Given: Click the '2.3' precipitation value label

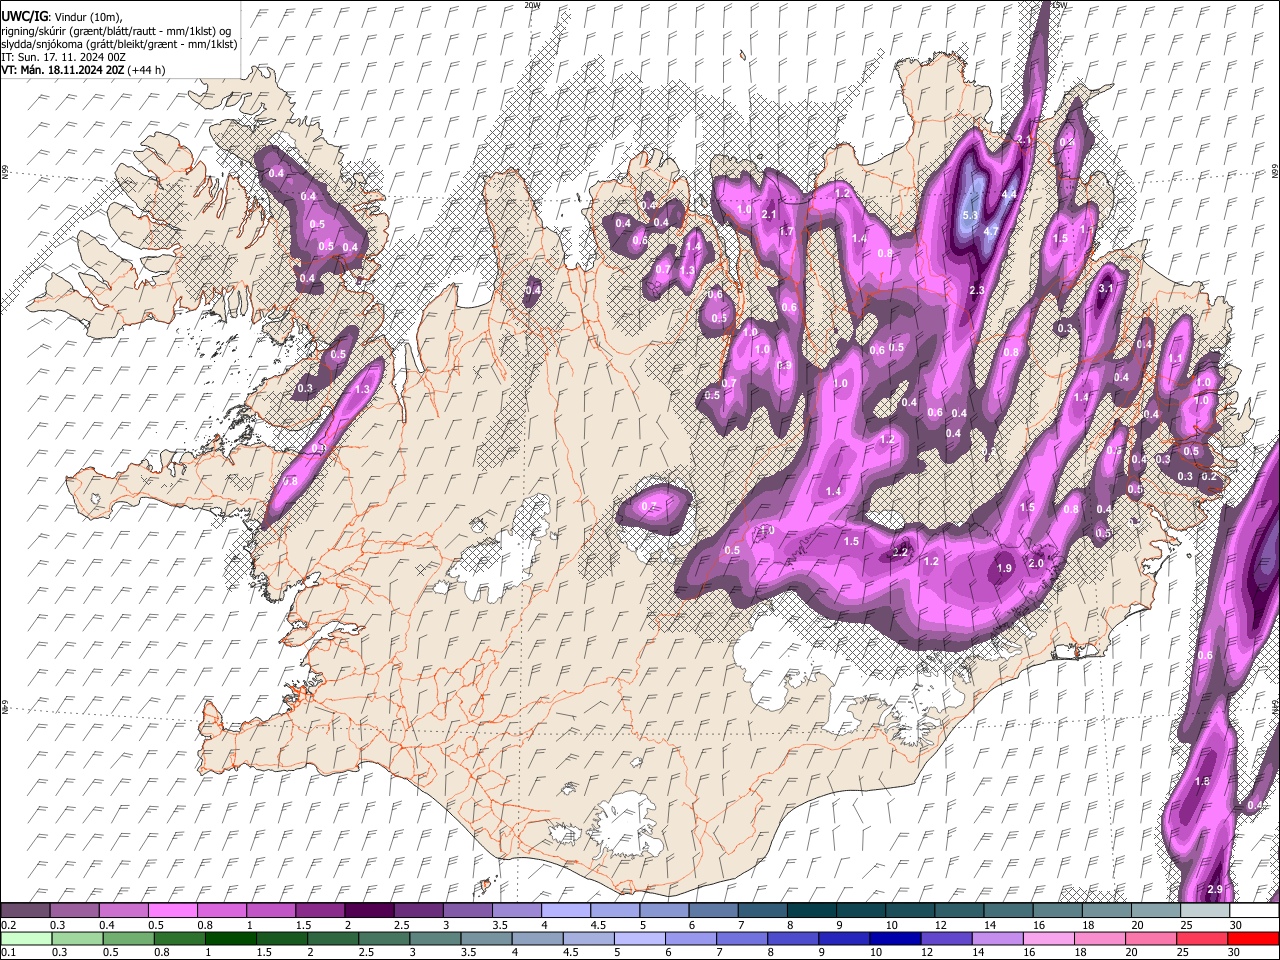Looking at the screenshot, I should click(977, 290).
